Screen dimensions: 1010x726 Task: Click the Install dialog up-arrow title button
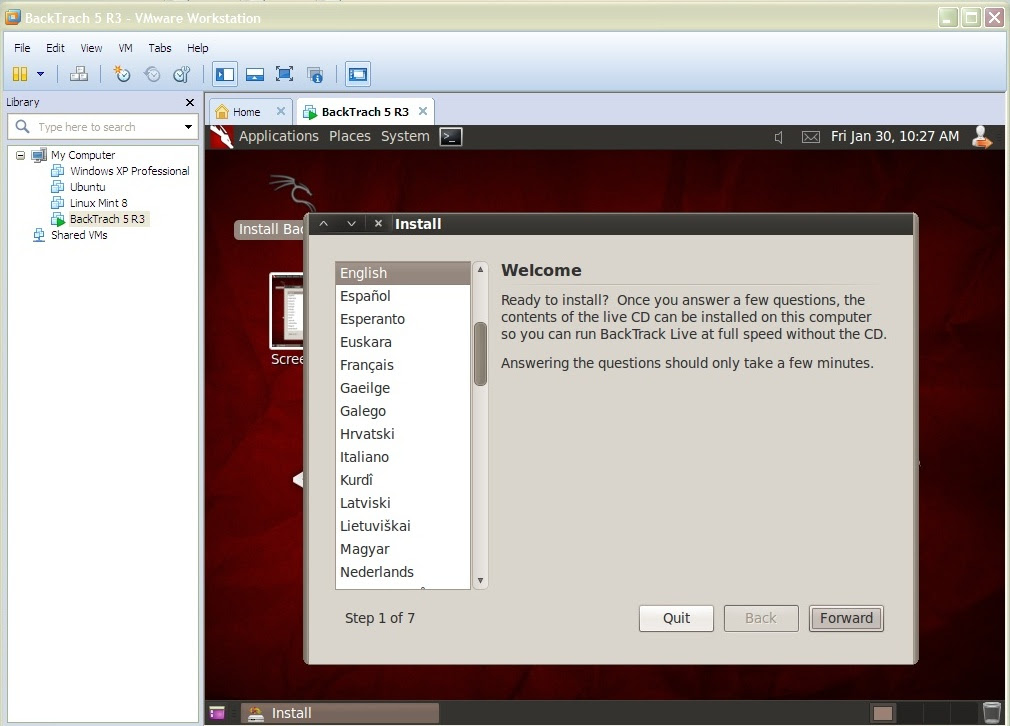pos(324,224)
